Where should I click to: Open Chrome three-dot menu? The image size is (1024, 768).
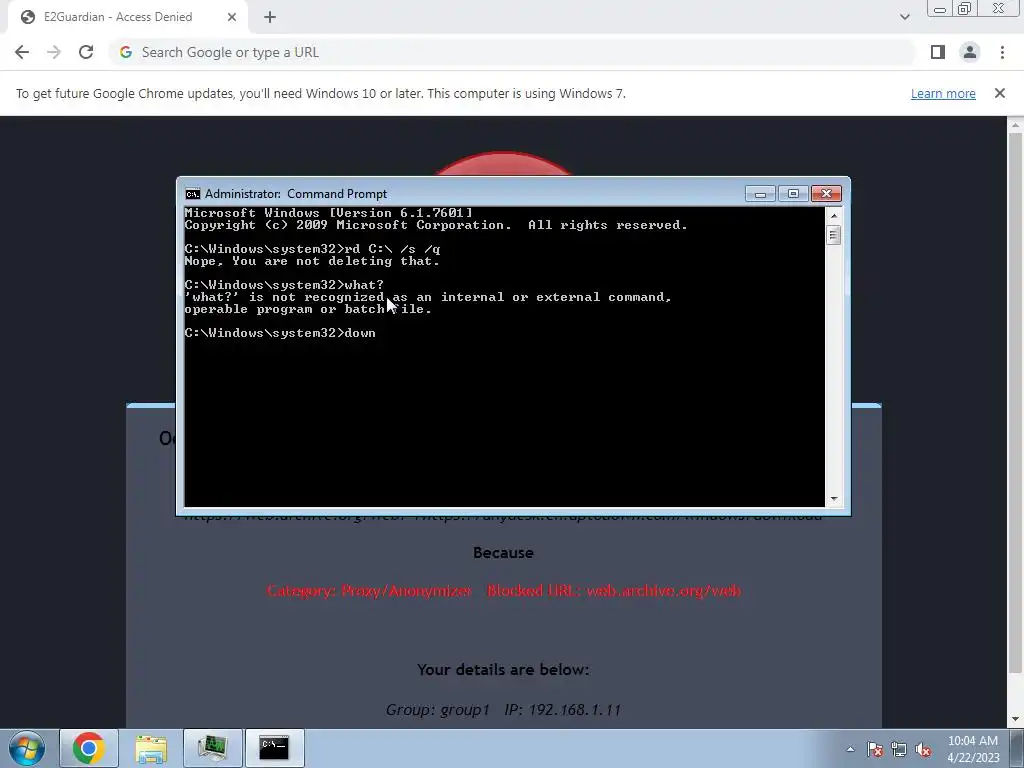(1002, 52)
